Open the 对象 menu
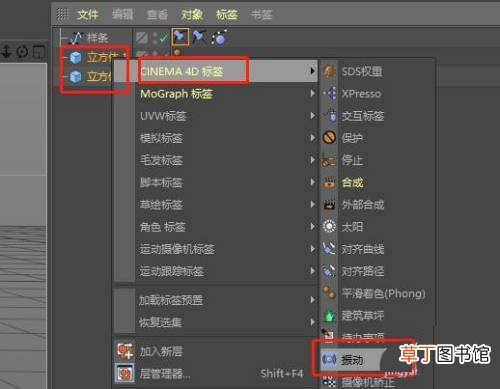 192,14
